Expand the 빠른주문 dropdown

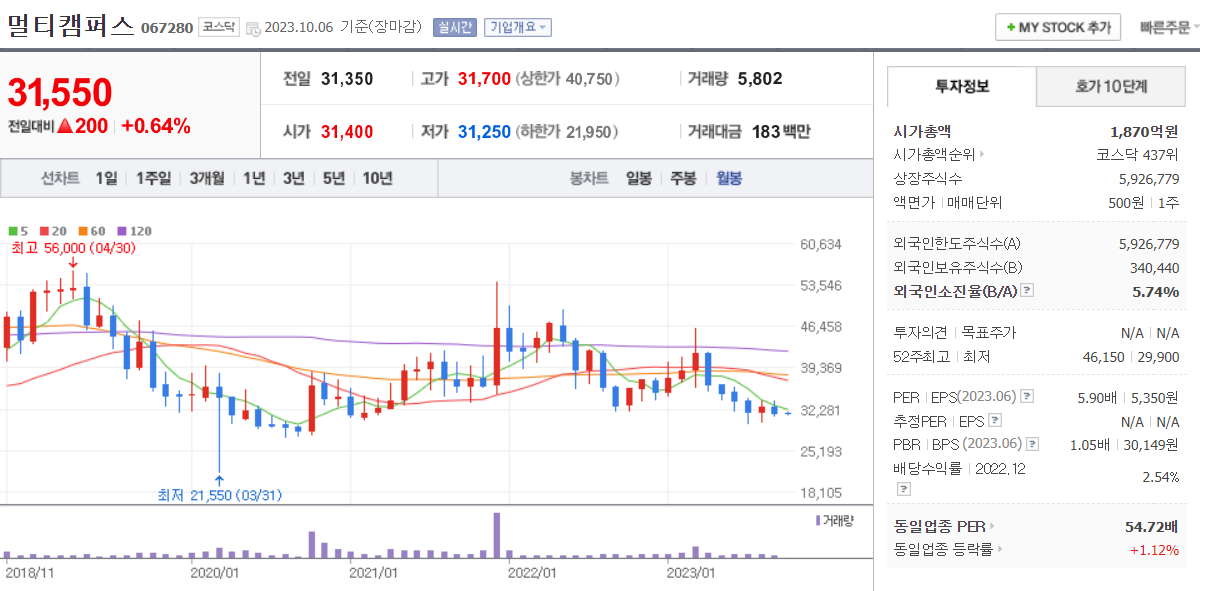tap(1169, 28)
